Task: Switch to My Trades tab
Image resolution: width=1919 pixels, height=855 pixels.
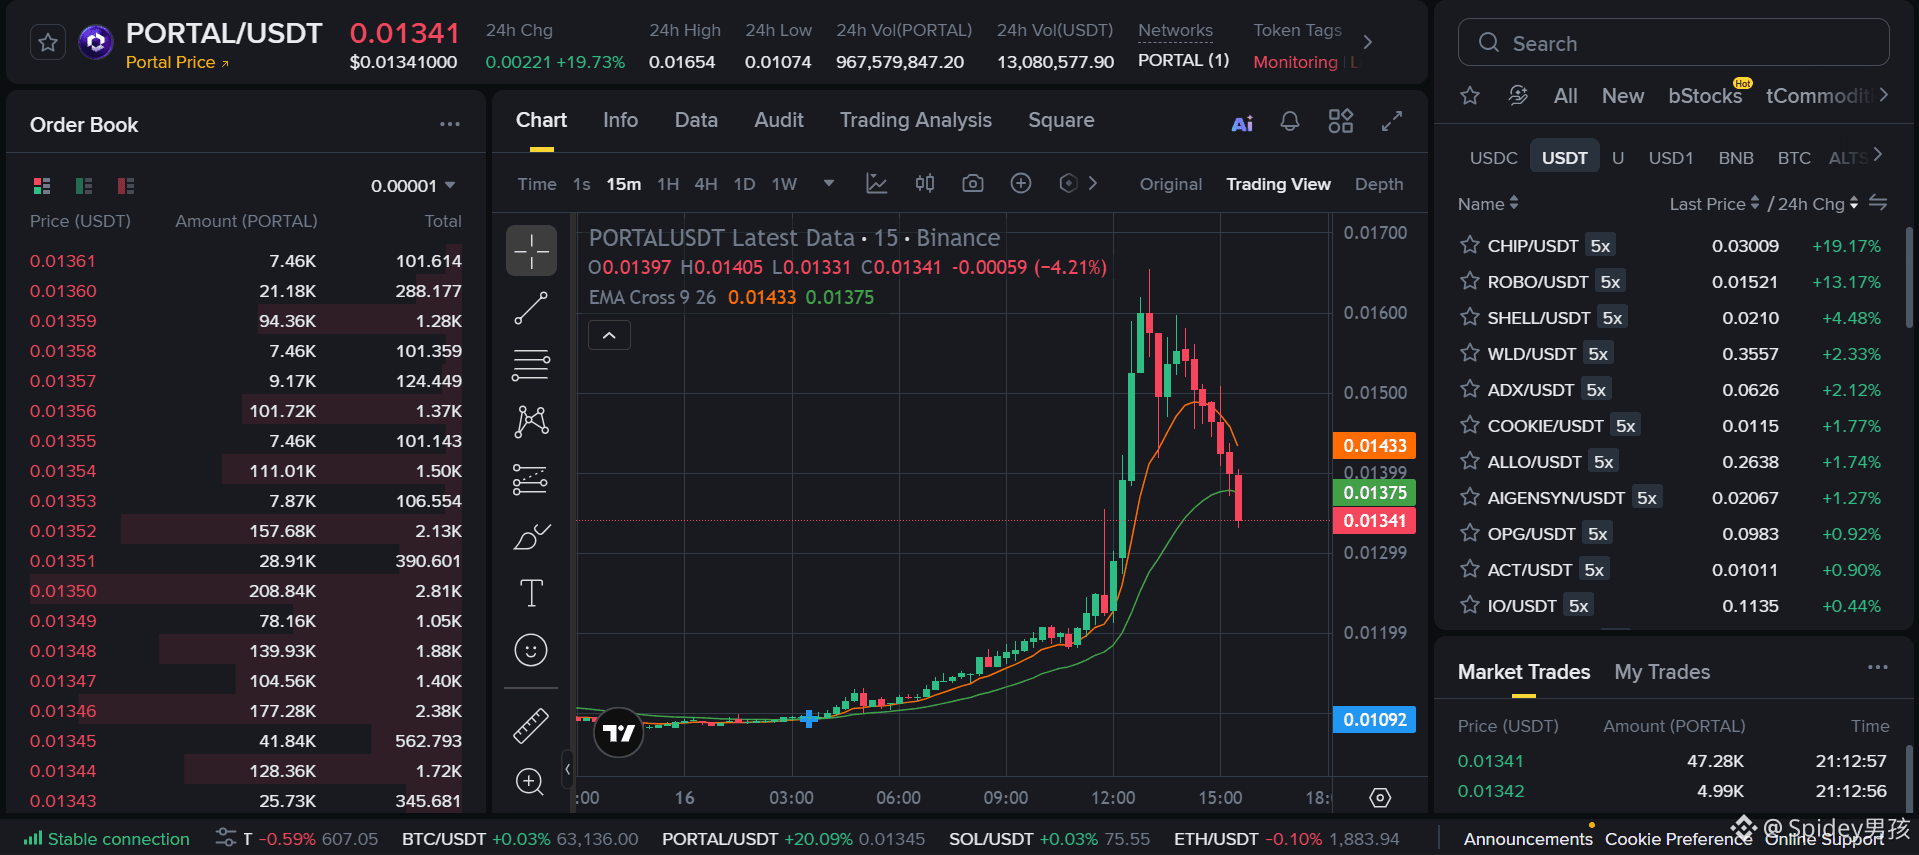Action: pos(1662,672)
